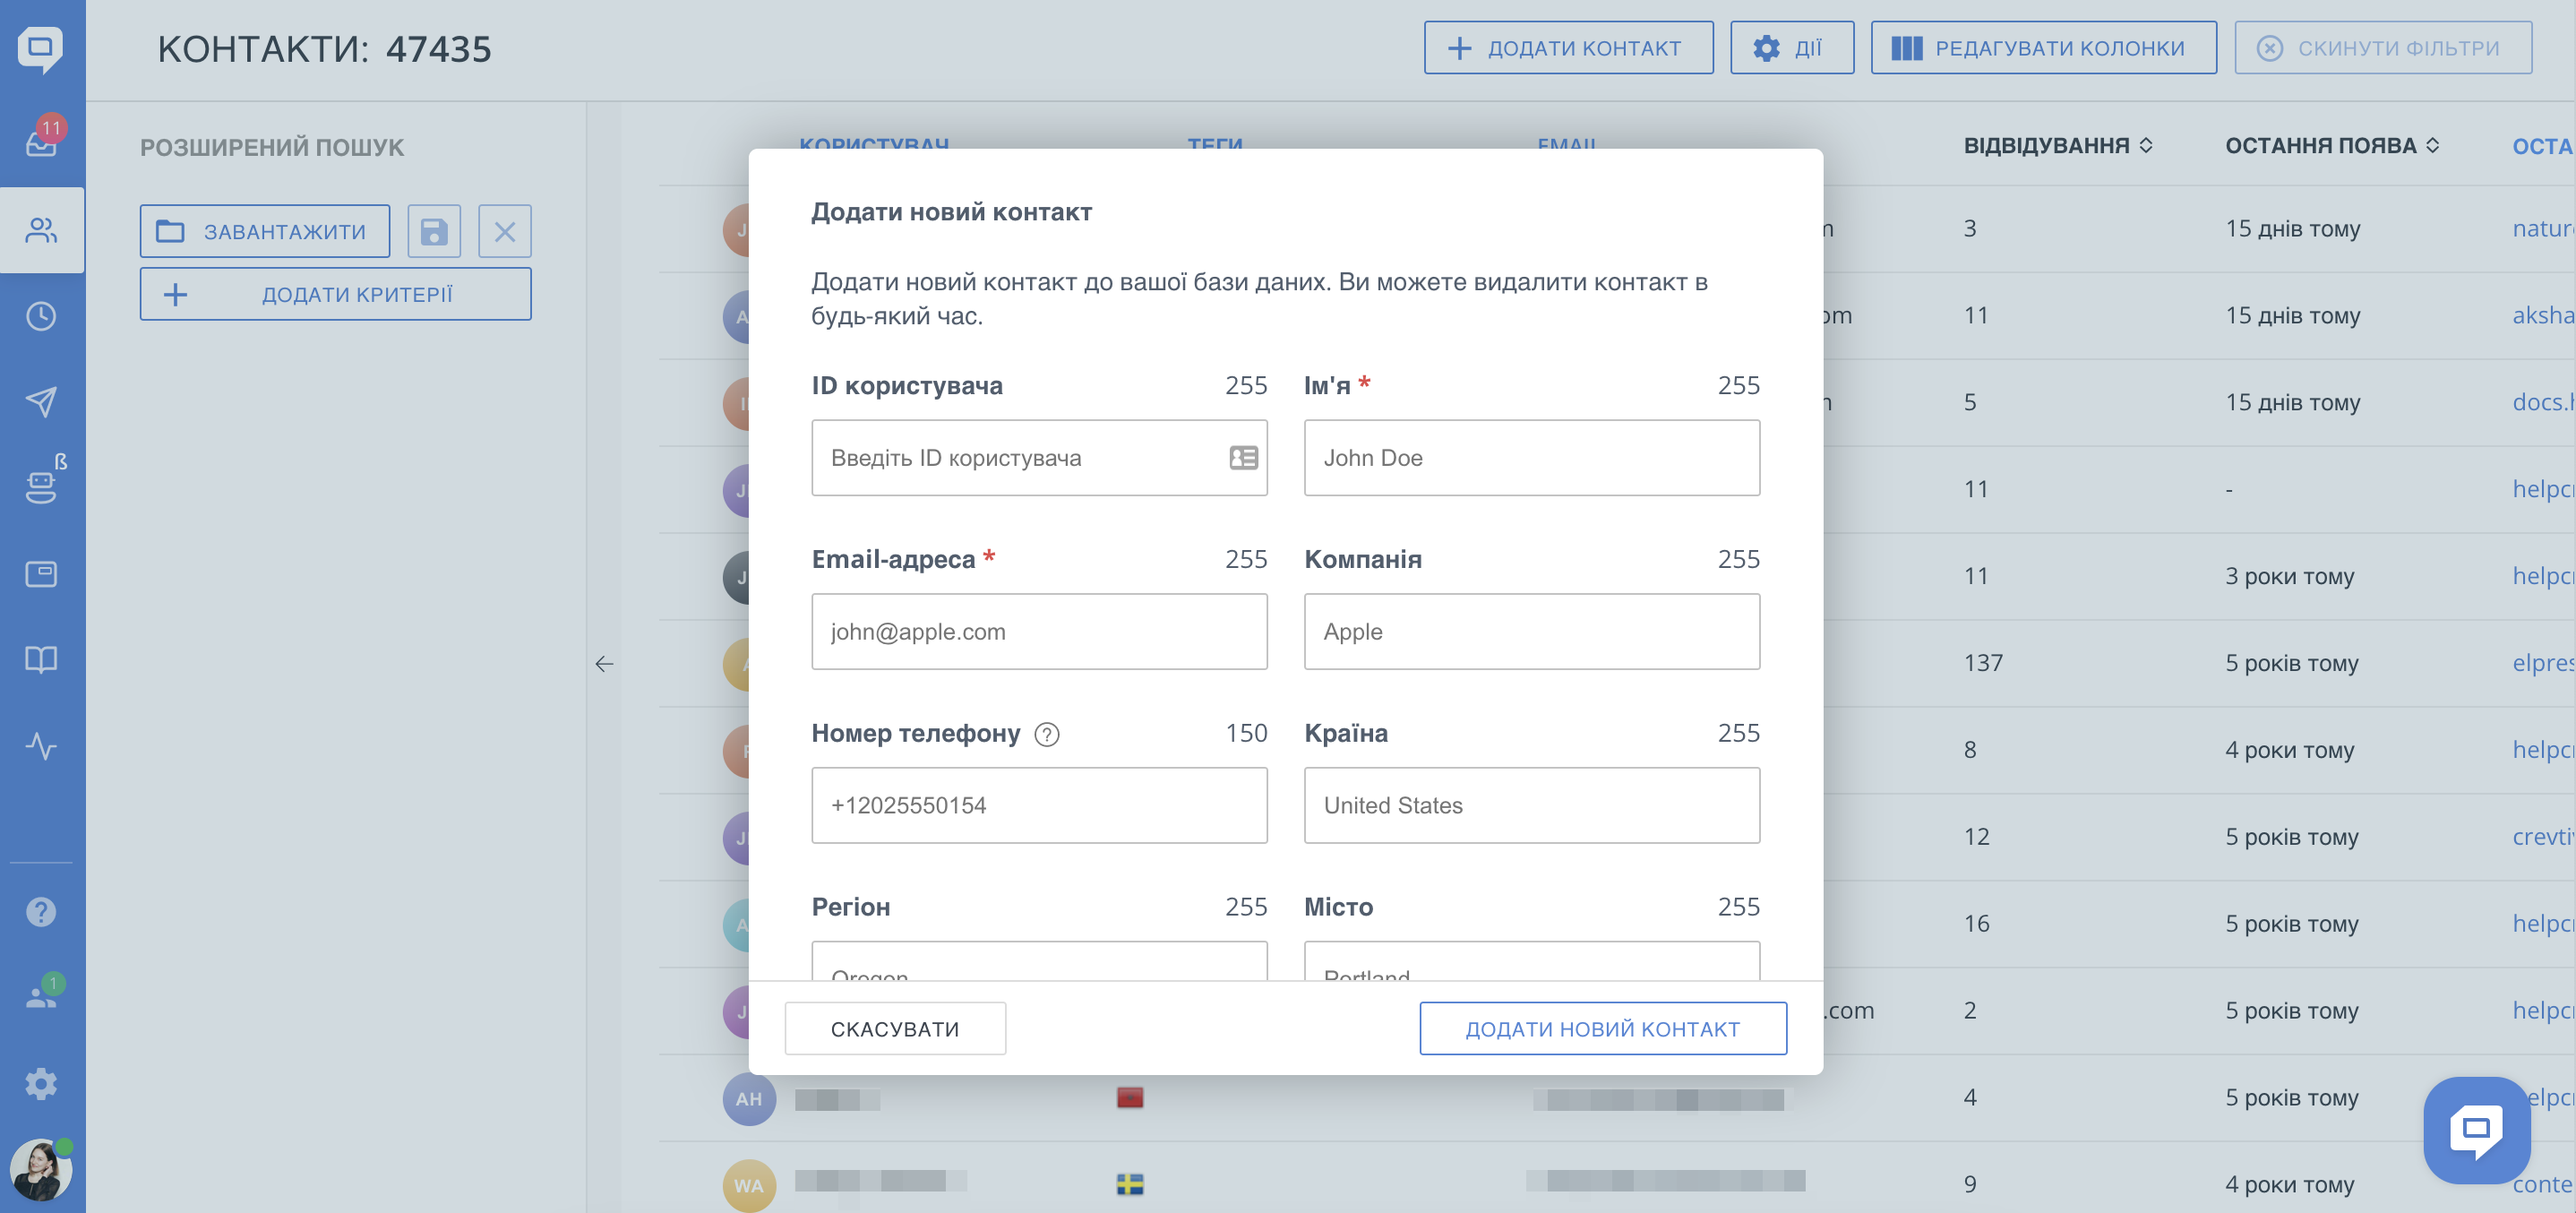Viewport: 2576px width, 1213px height.
Task: Click the help question mark in sidebar
Action: [x=42, y=912]
